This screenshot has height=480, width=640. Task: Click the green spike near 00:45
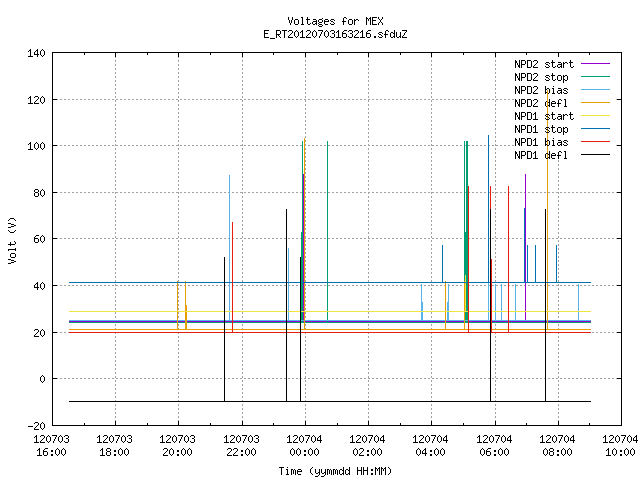point(327,231)
